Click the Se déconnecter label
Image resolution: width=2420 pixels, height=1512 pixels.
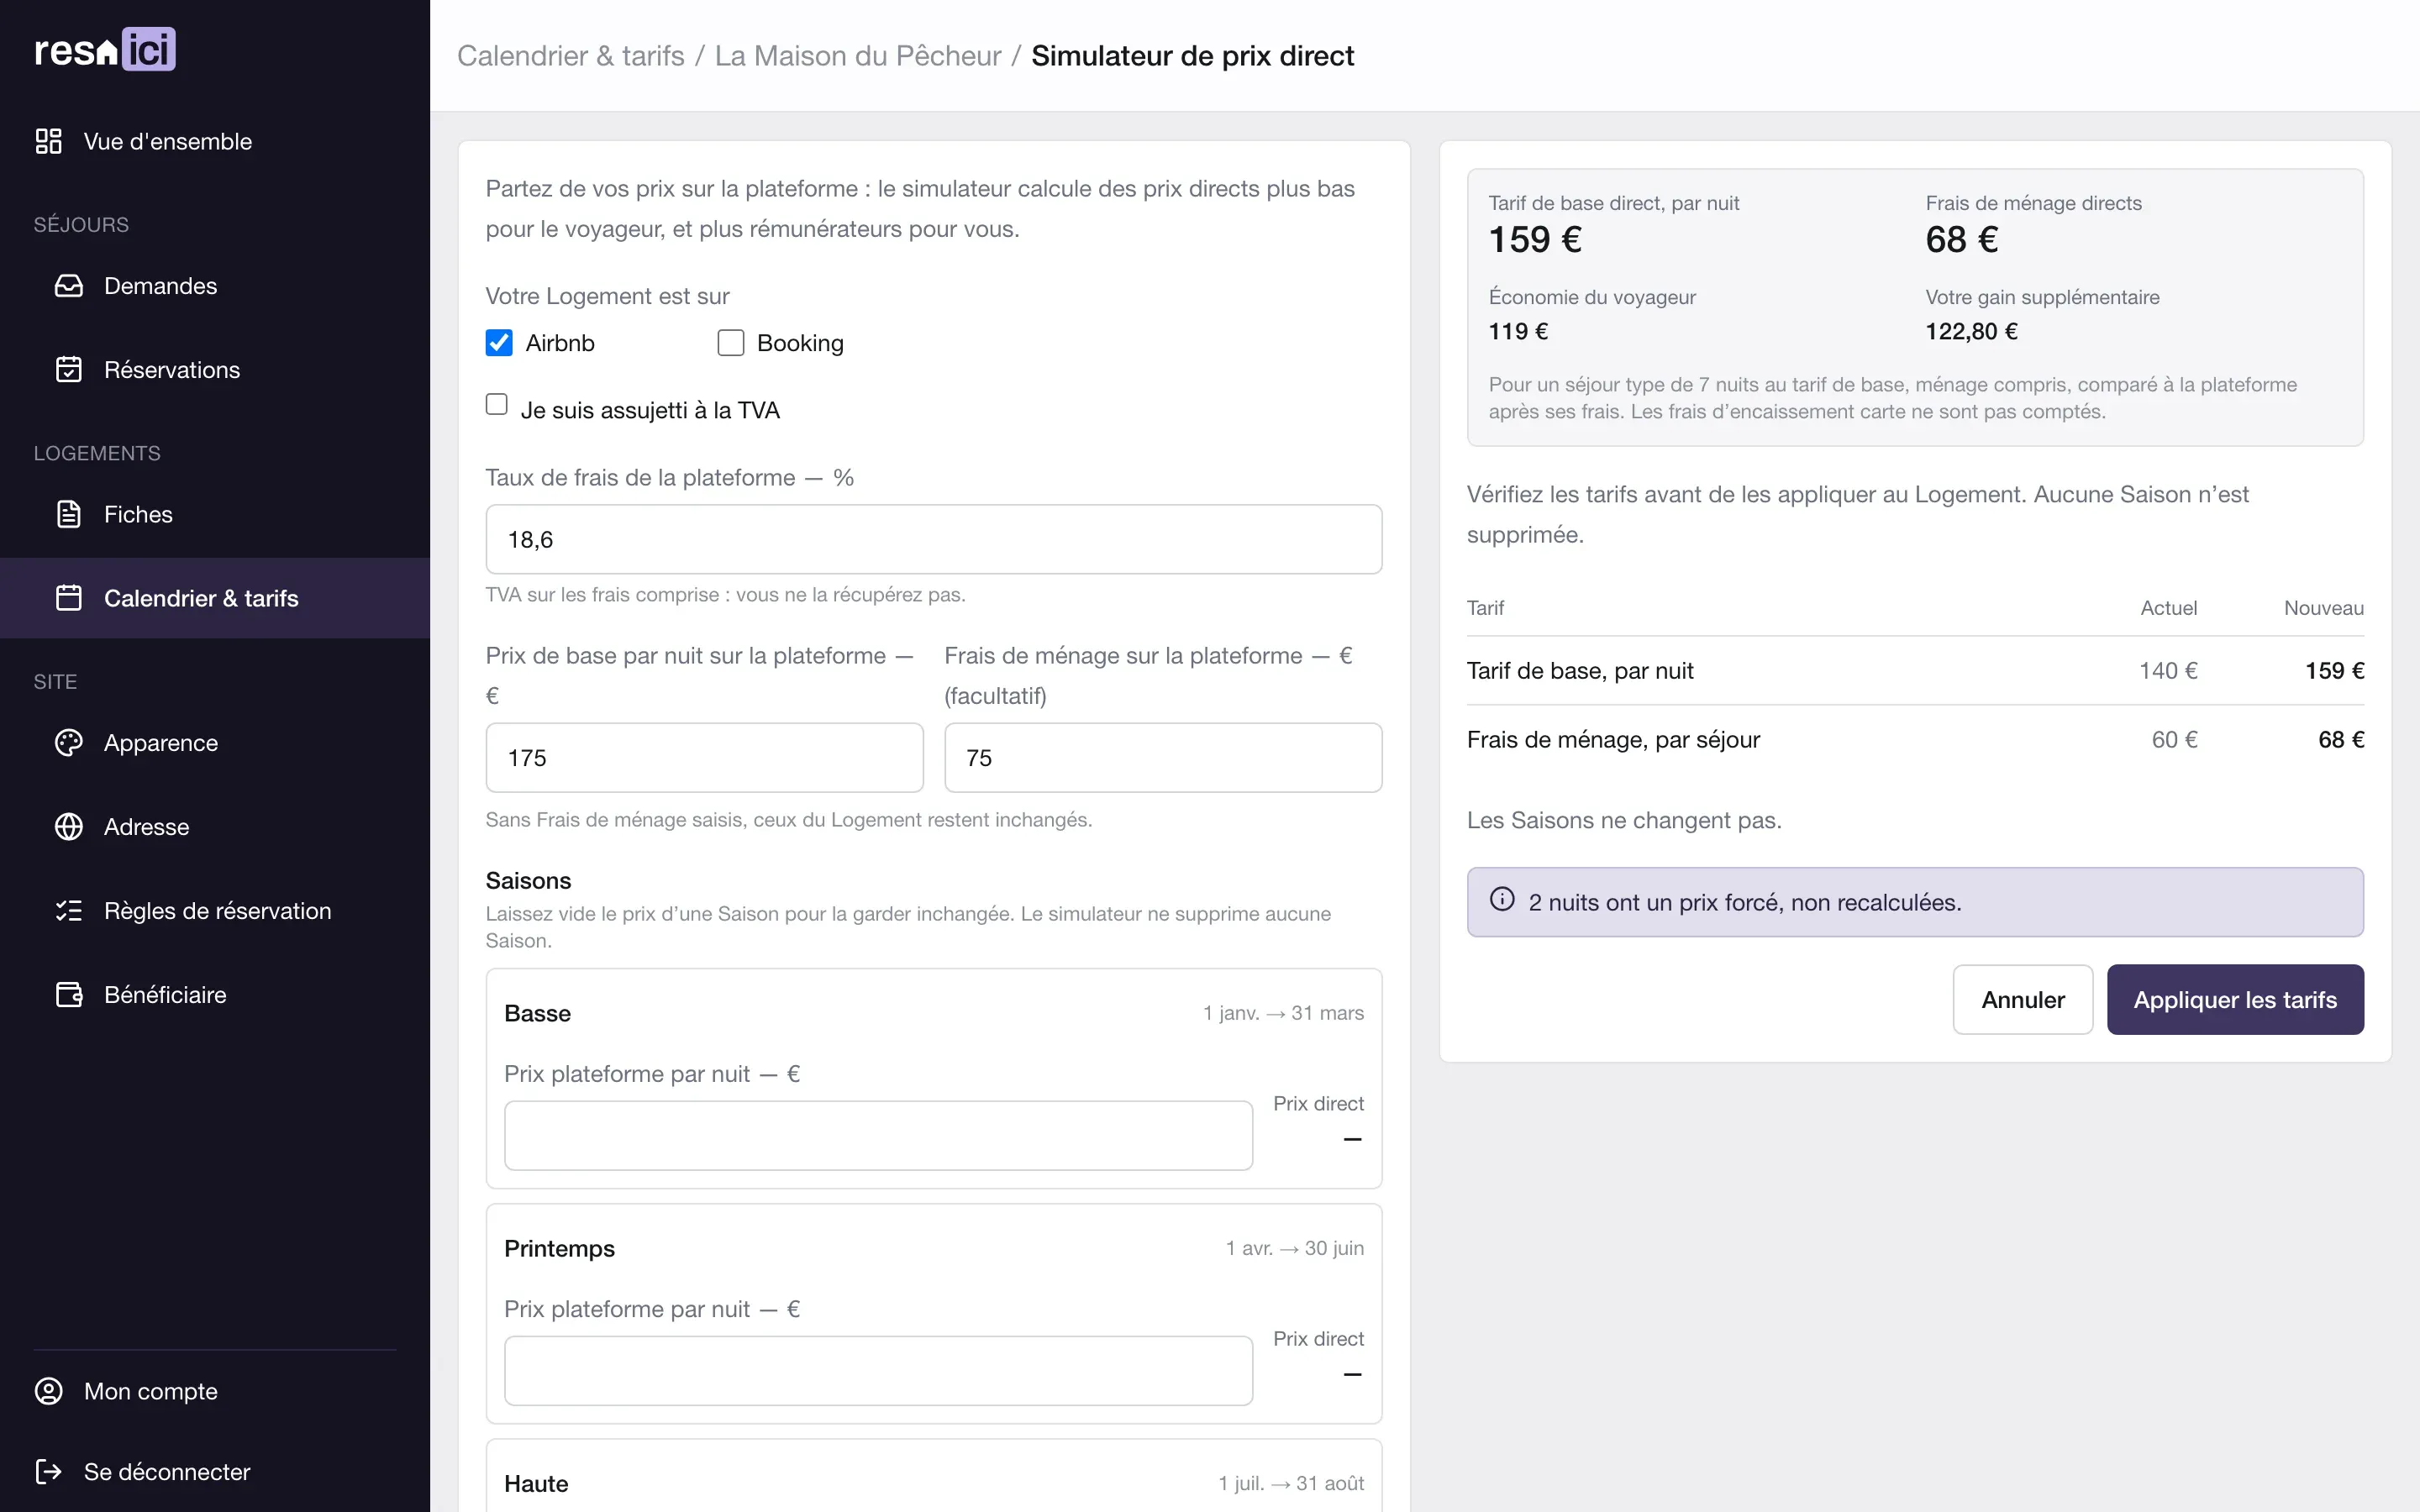[x=167, y=1472]
